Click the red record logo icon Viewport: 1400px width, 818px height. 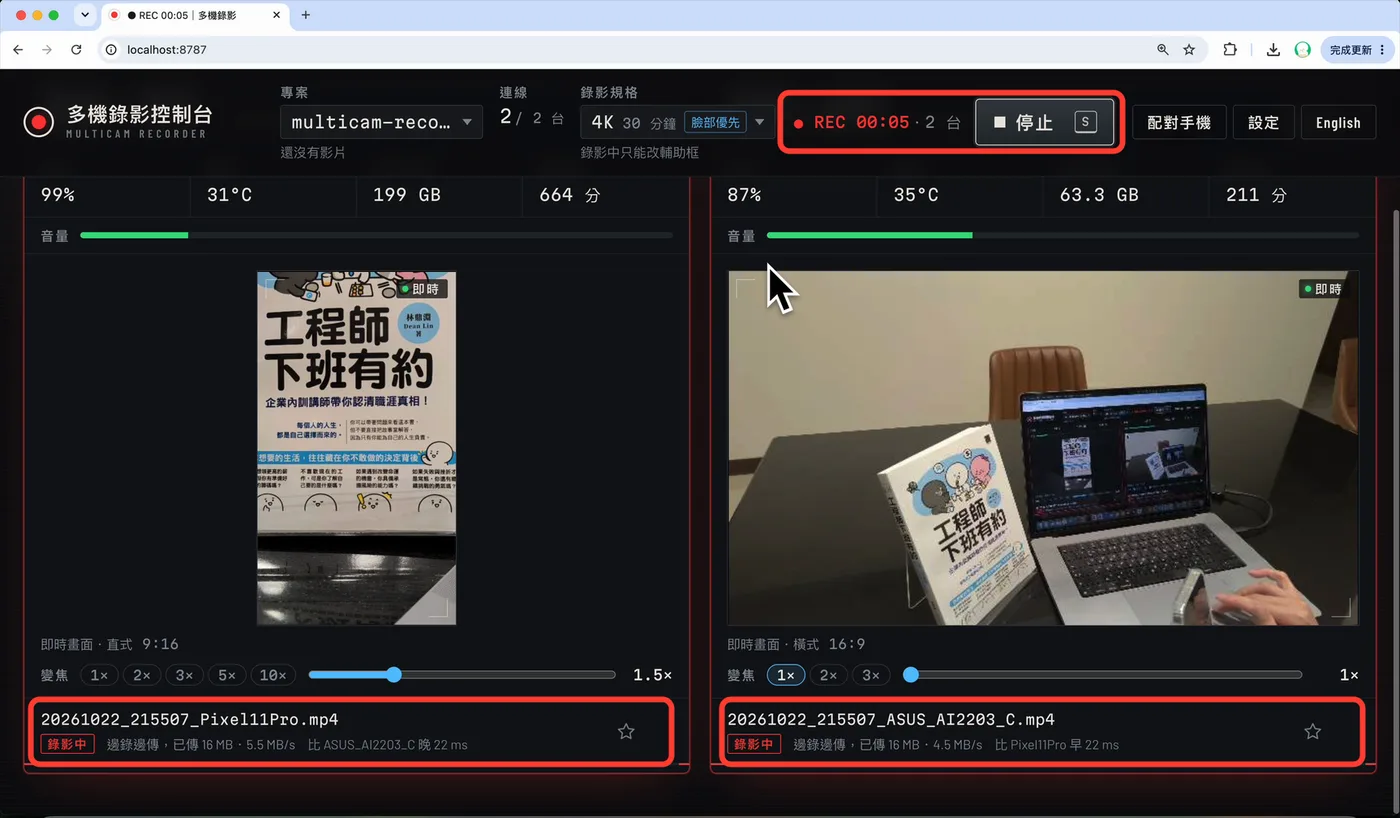click(38, 122)
